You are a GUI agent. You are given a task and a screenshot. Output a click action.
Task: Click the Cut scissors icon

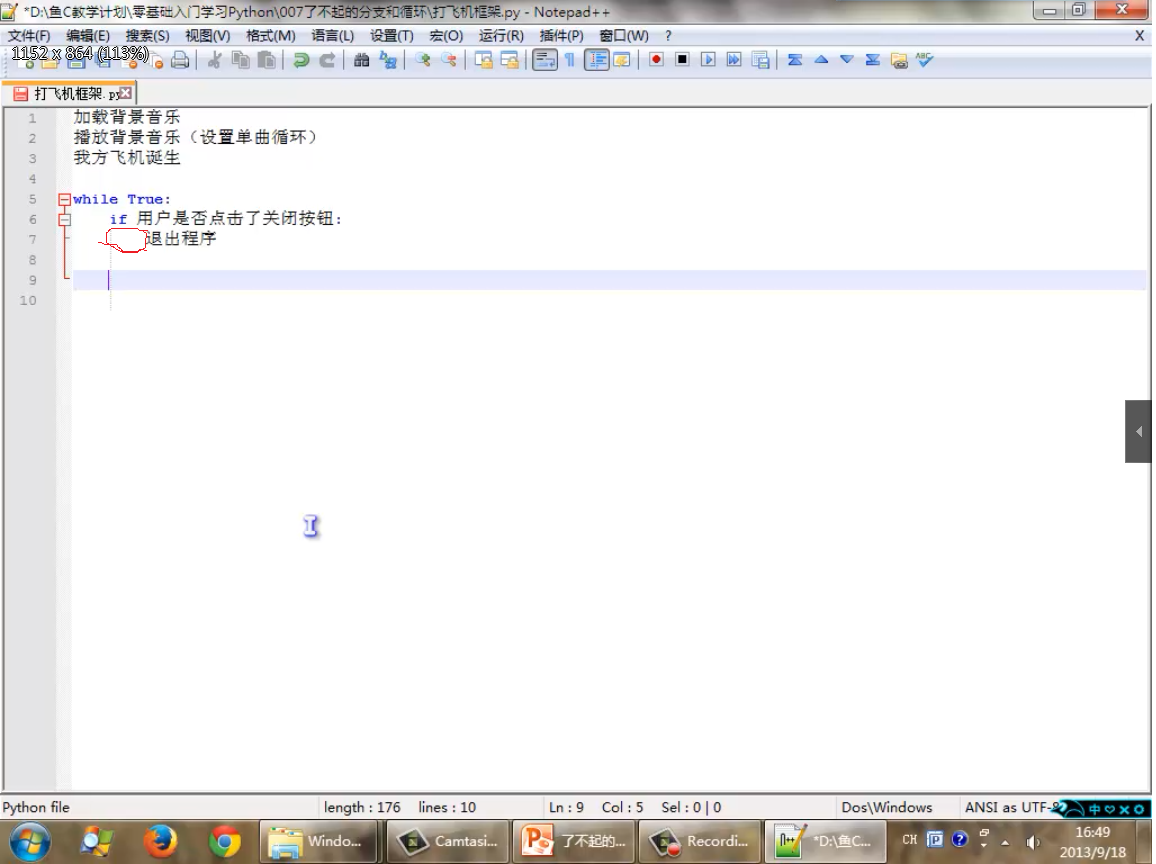tap(214, 60)
